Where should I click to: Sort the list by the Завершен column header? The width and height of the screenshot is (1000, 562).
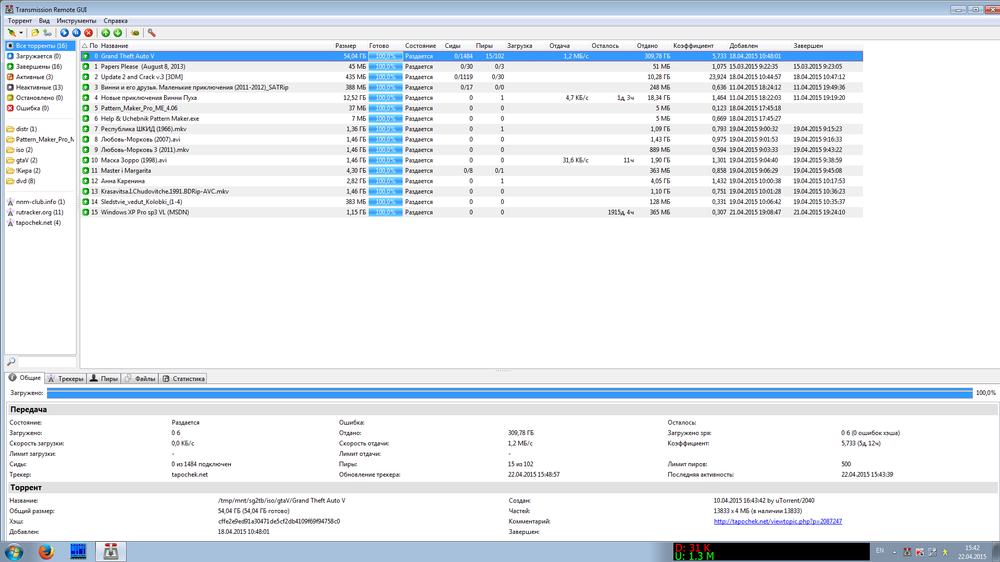click(808, 46)
